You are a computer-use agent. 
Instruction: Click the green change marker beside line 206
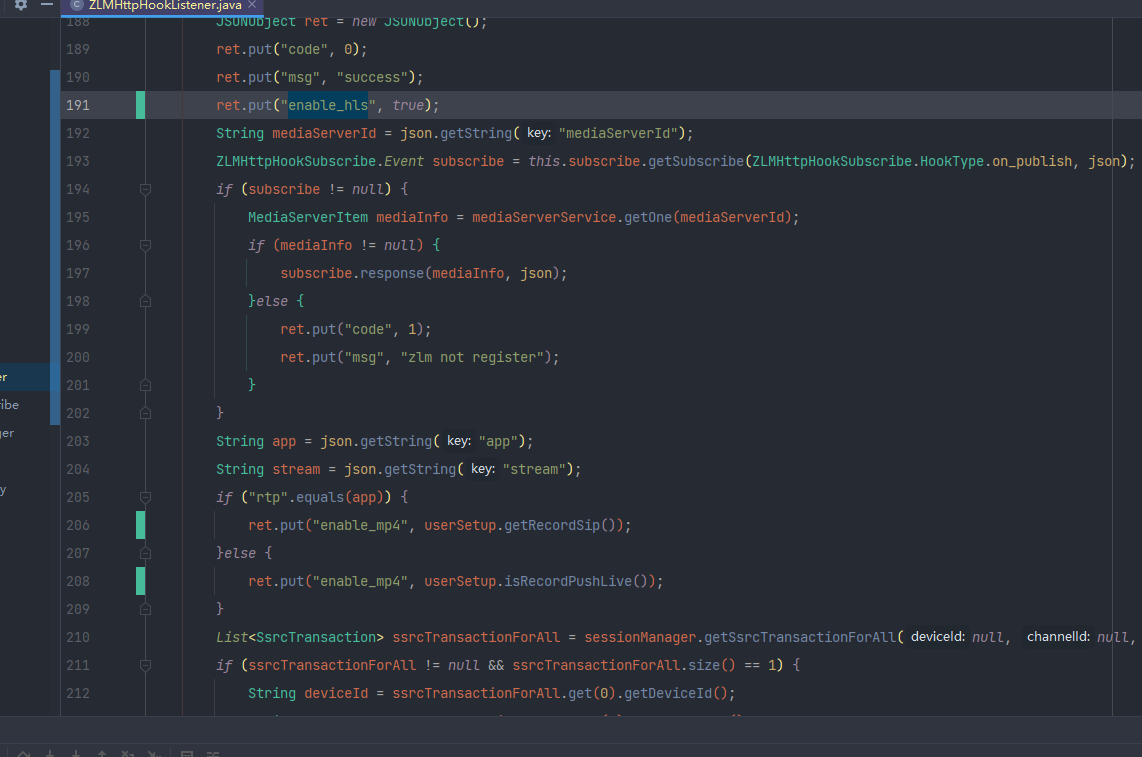[140, 524]
